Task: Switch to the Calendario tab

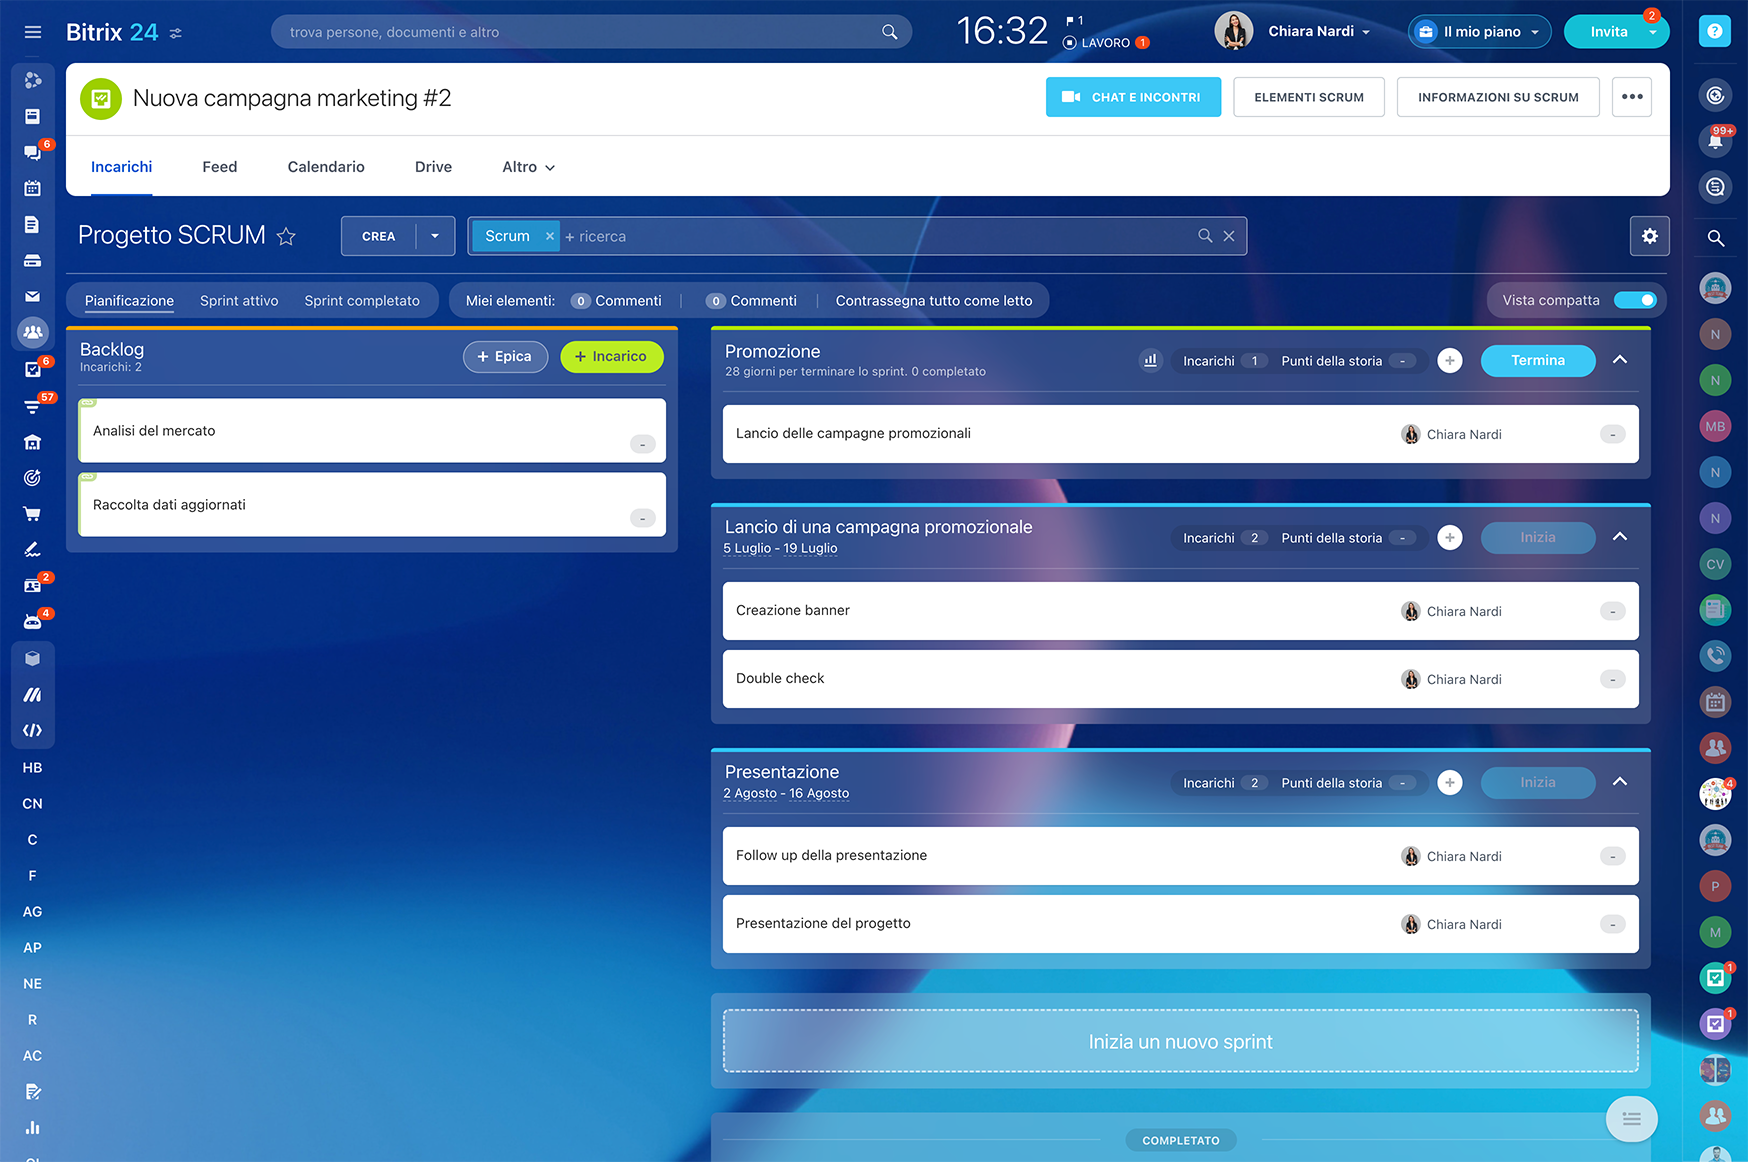Action: (x=326, y=167)
